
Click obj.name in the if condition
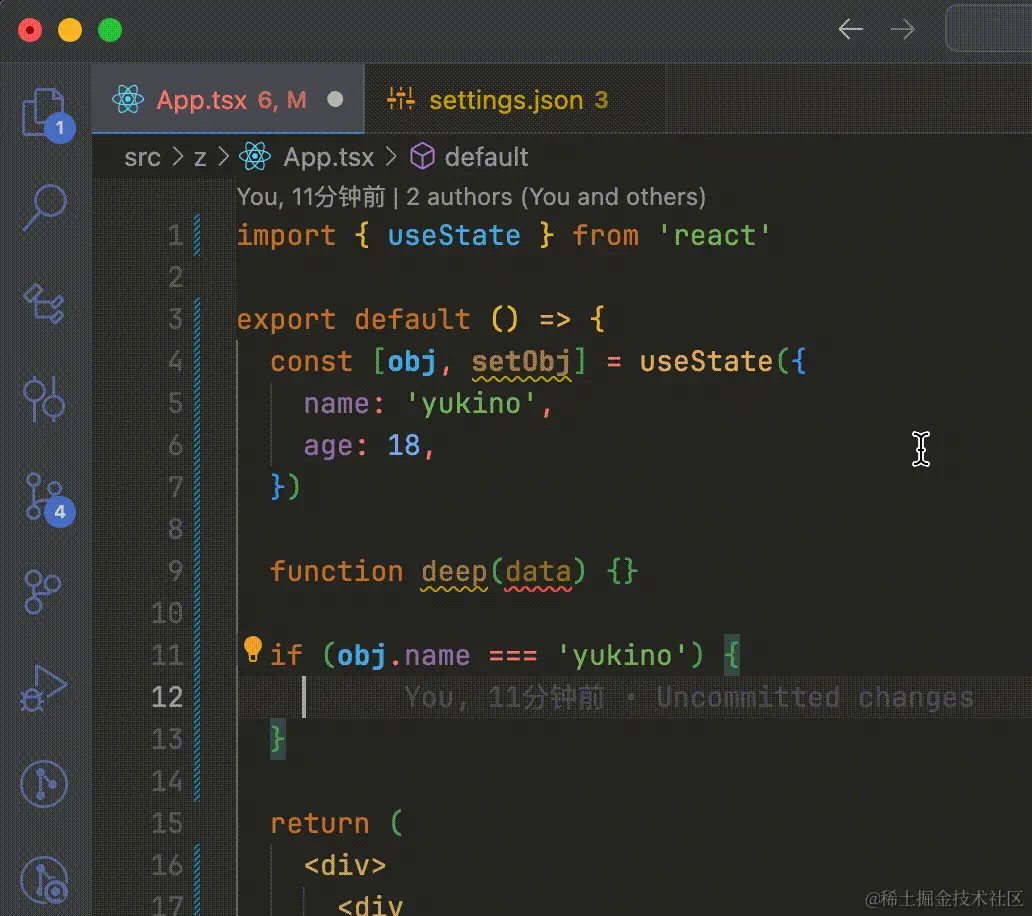[403, 656]
